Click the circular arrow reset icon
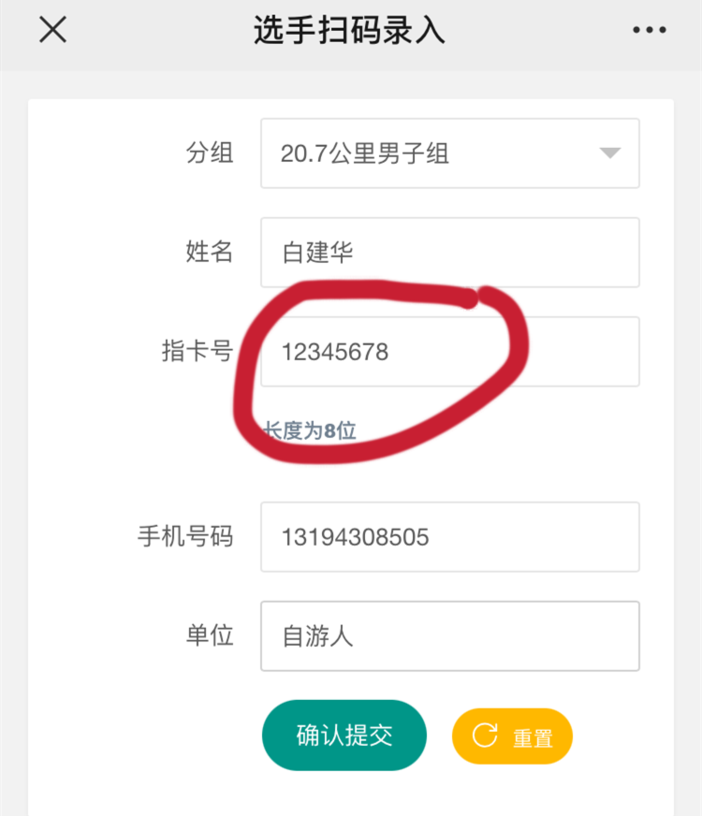The height and width of the screenshot is (816, 702). pos(485,736)
